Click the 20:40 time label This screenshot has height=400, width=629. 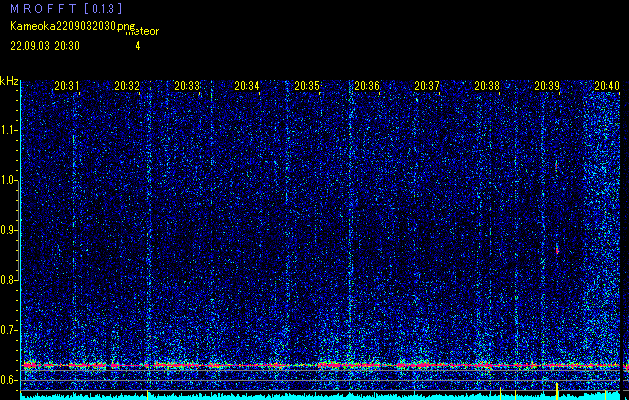607,85
